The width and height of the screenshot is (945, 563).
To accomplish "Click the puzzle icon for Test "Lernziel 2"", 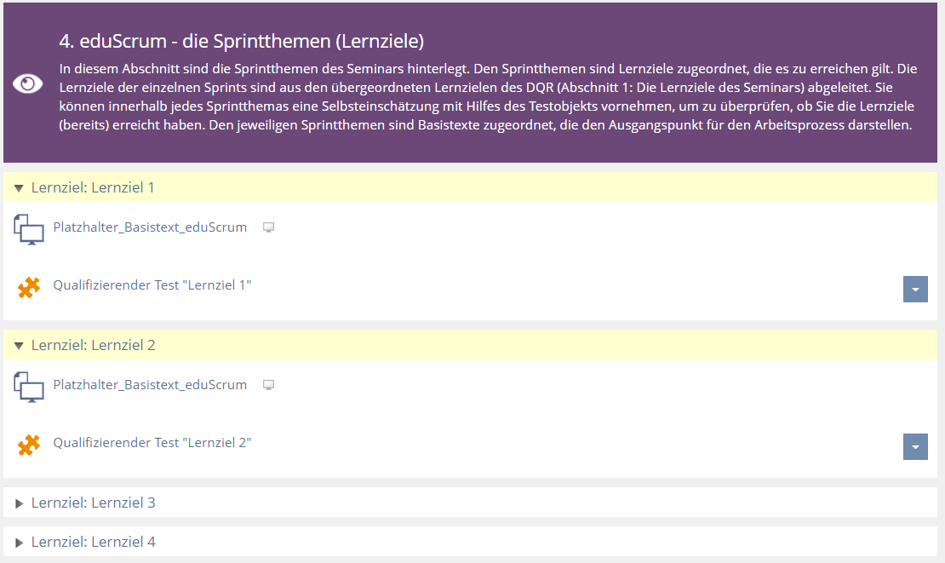I will point(29,444).
